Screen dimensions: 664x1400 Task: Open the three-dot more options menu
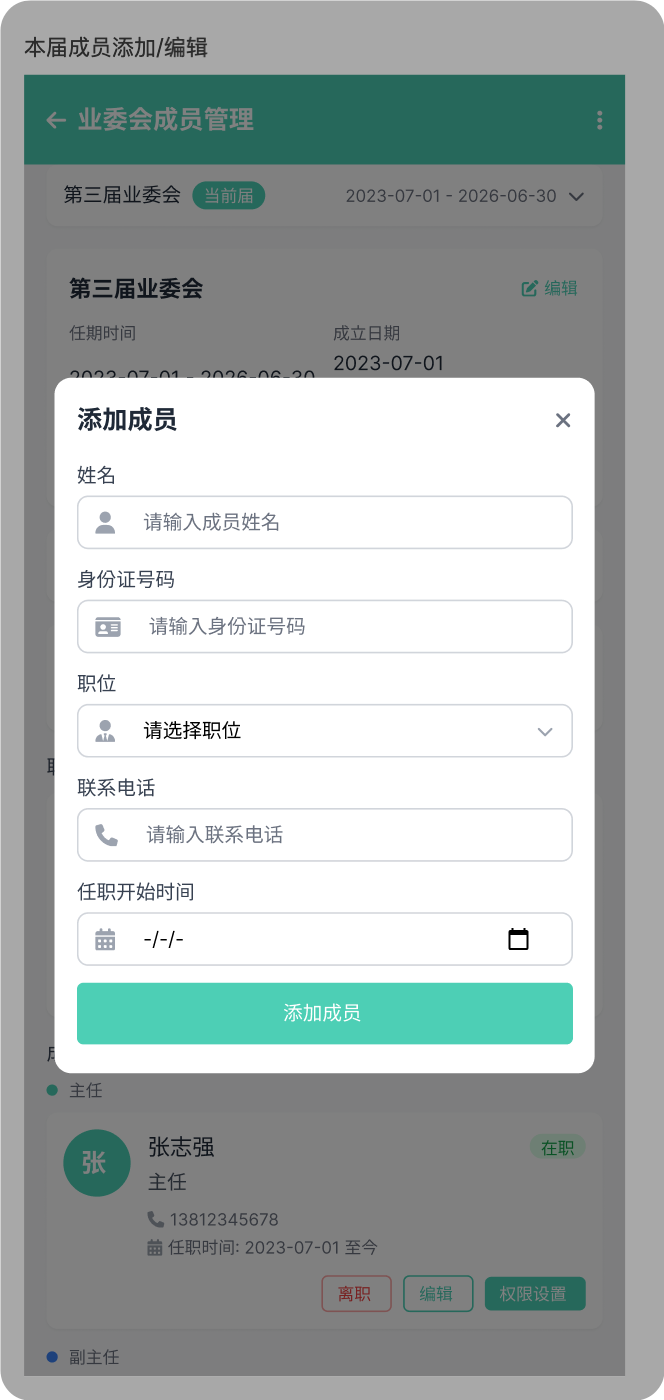click(599, 120)
